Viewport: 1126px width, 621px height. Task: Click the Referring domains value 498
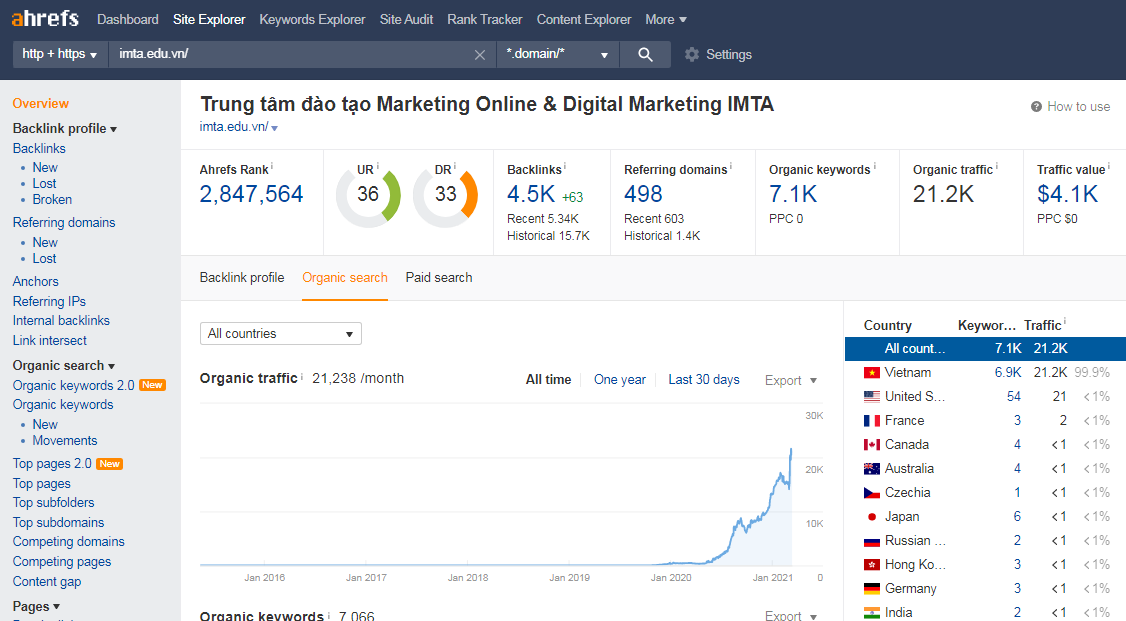tap(643, 195)
